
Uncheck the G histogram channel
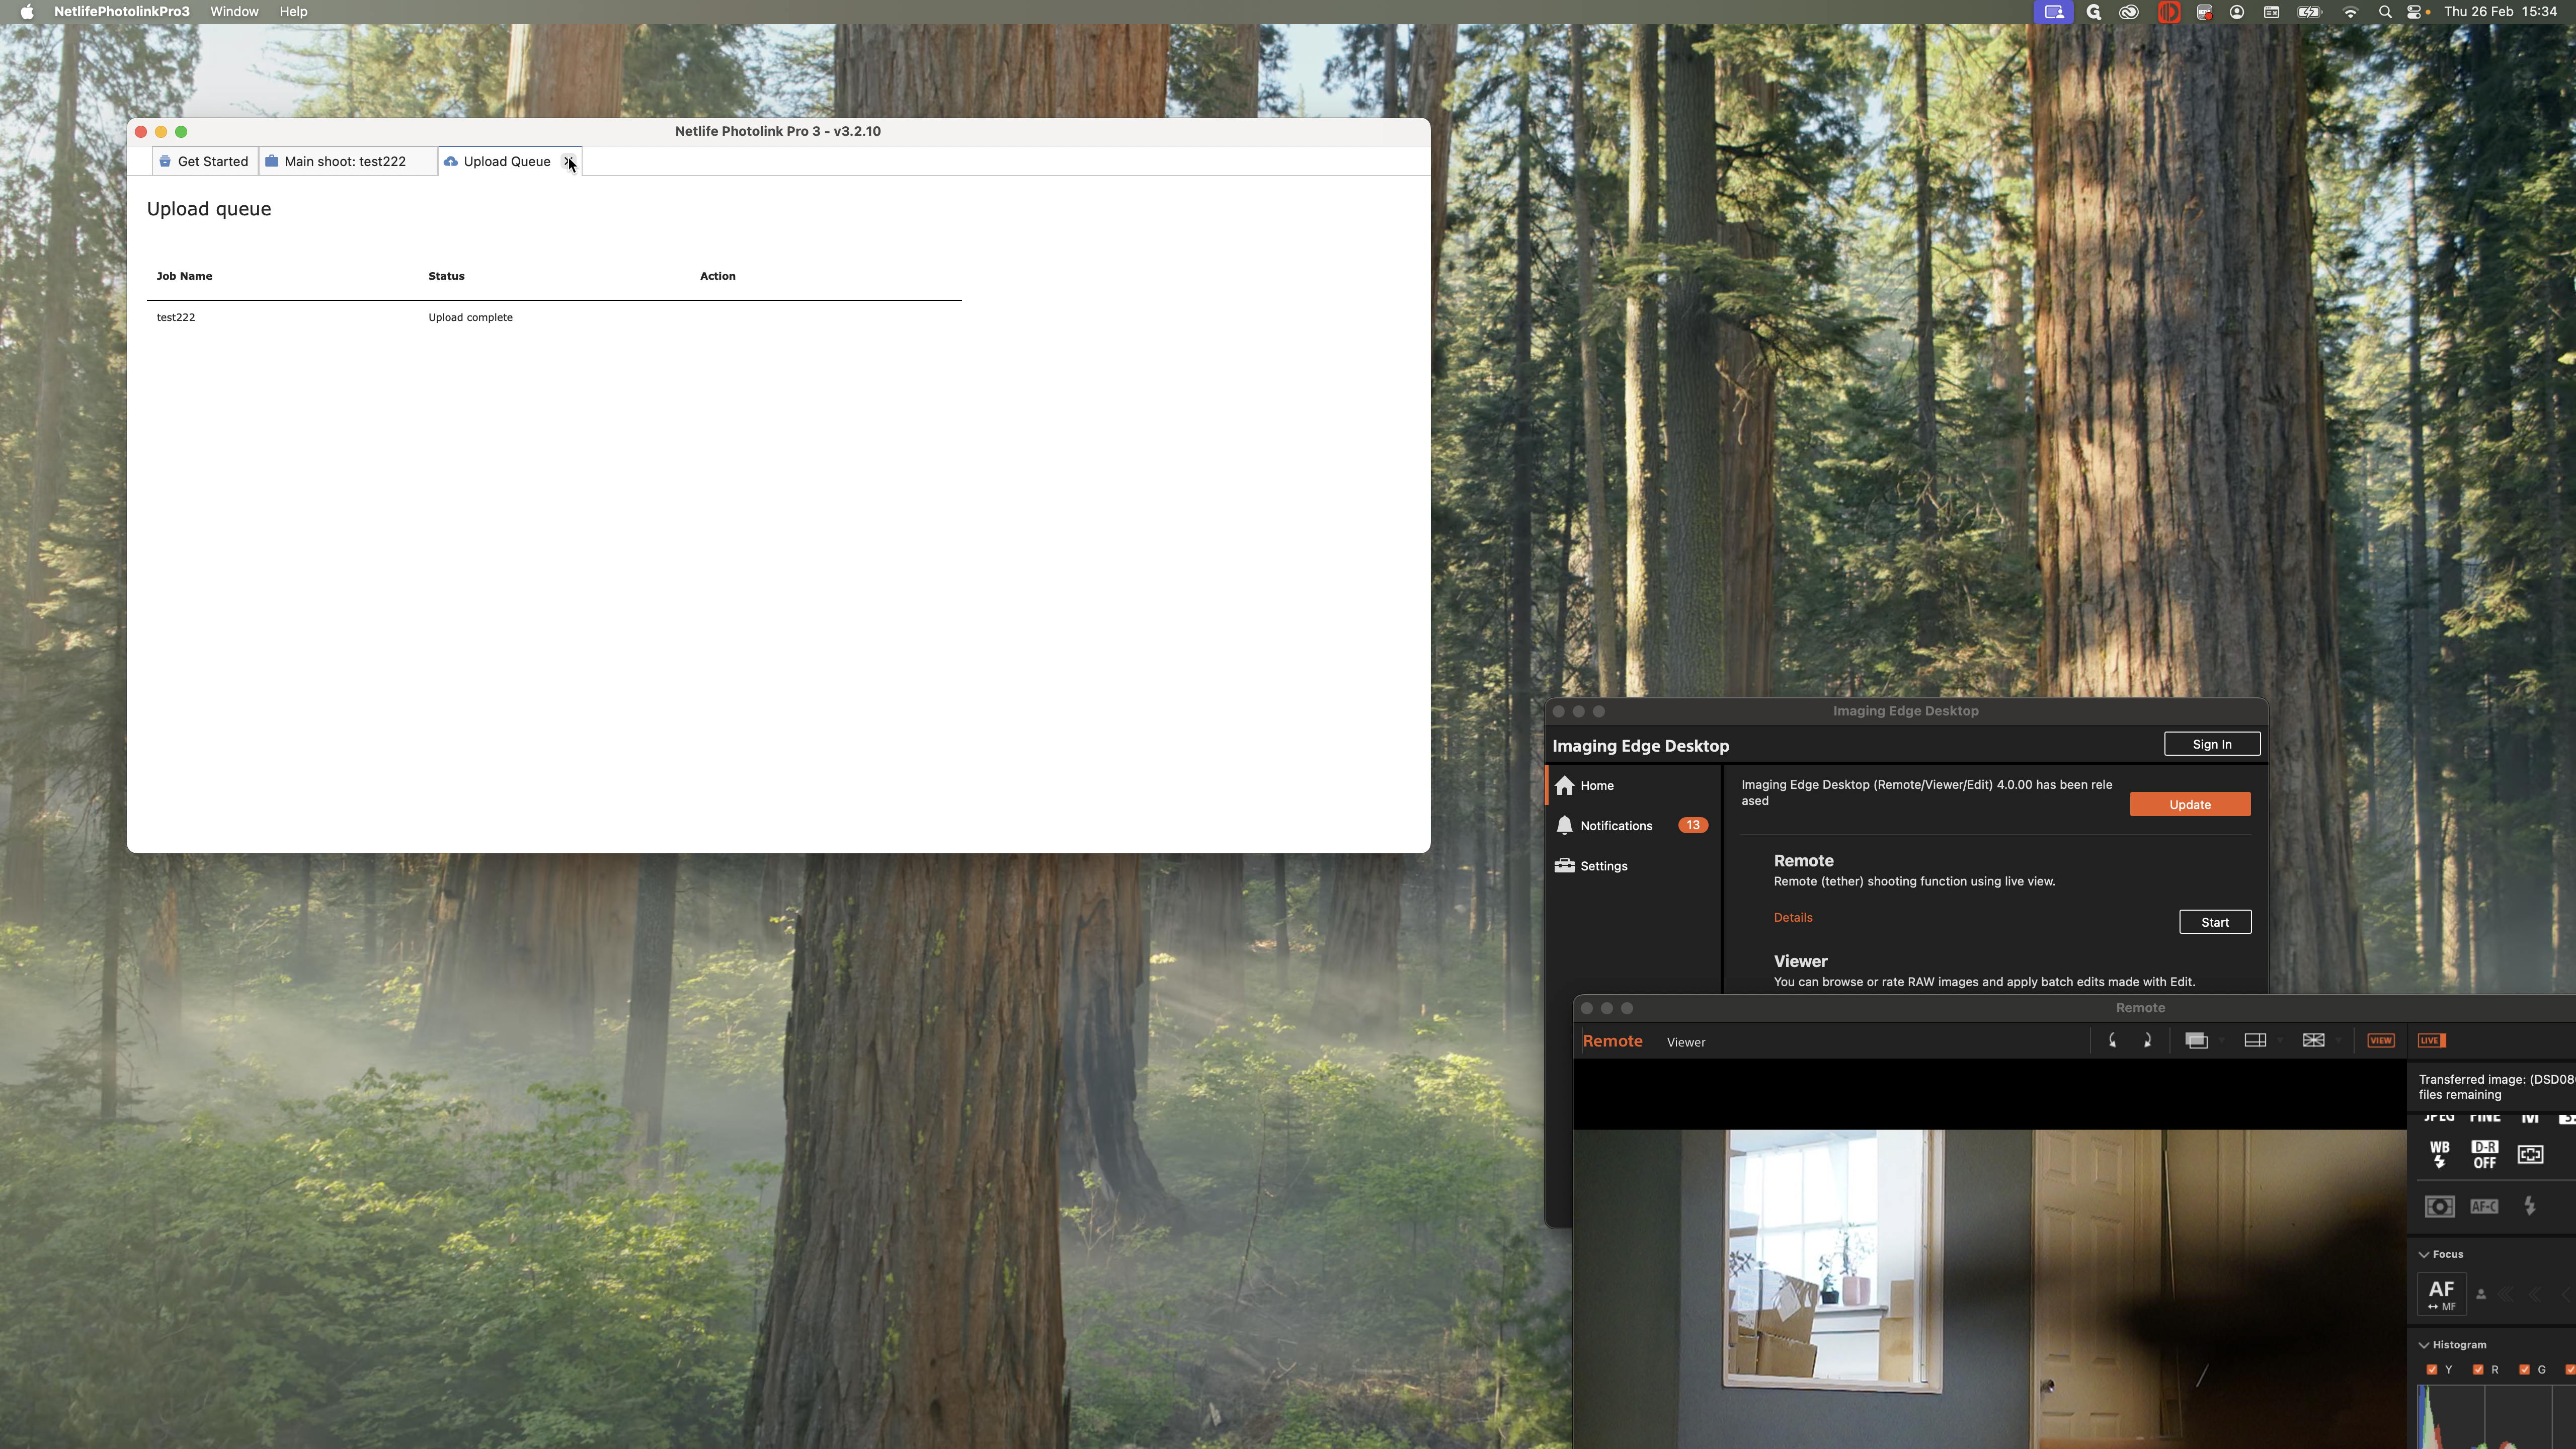pyautogui.click(x=2524, y=1369)
